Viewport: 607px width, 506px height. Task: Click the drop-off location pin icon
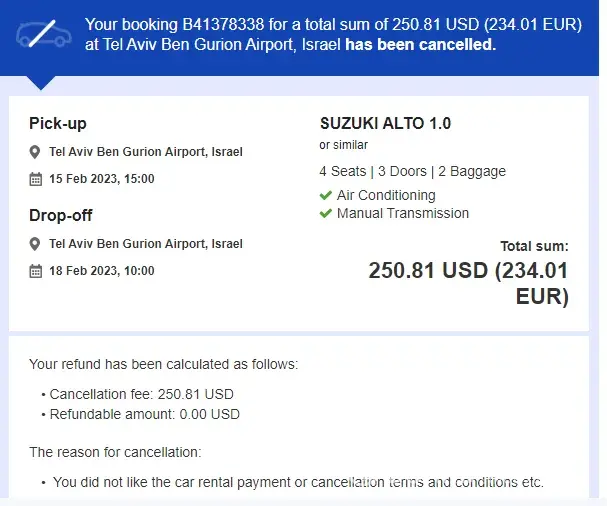tap(35, 244)
